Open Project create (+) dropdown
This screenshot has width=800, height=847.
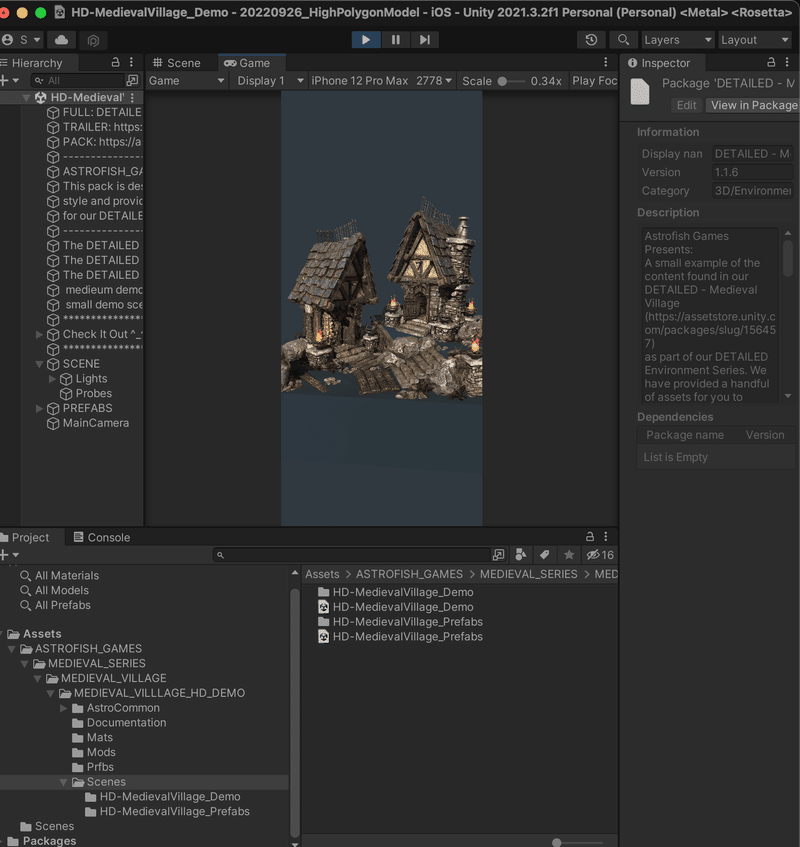10,555
